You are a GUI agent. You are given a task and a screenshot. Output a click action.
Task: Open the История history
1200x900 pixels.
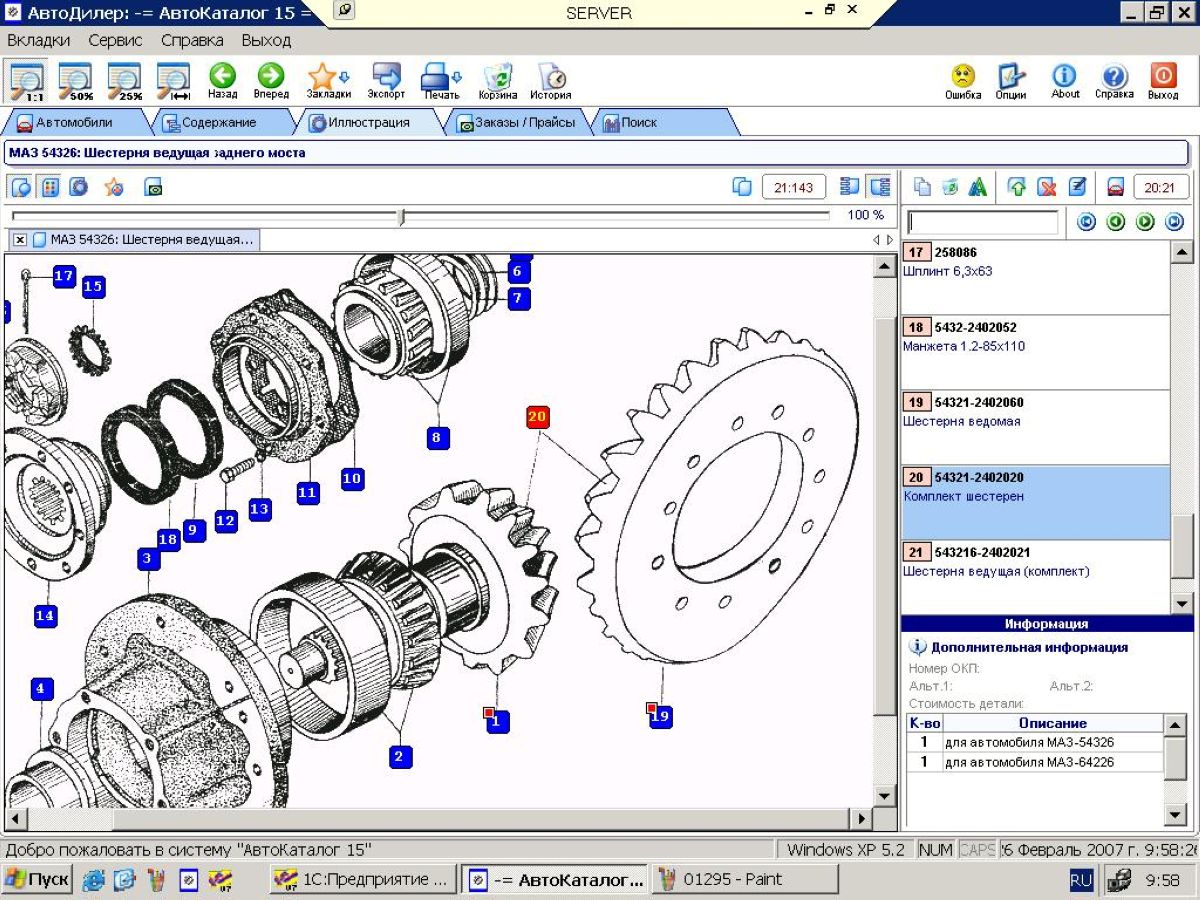[x=551, y=81]
